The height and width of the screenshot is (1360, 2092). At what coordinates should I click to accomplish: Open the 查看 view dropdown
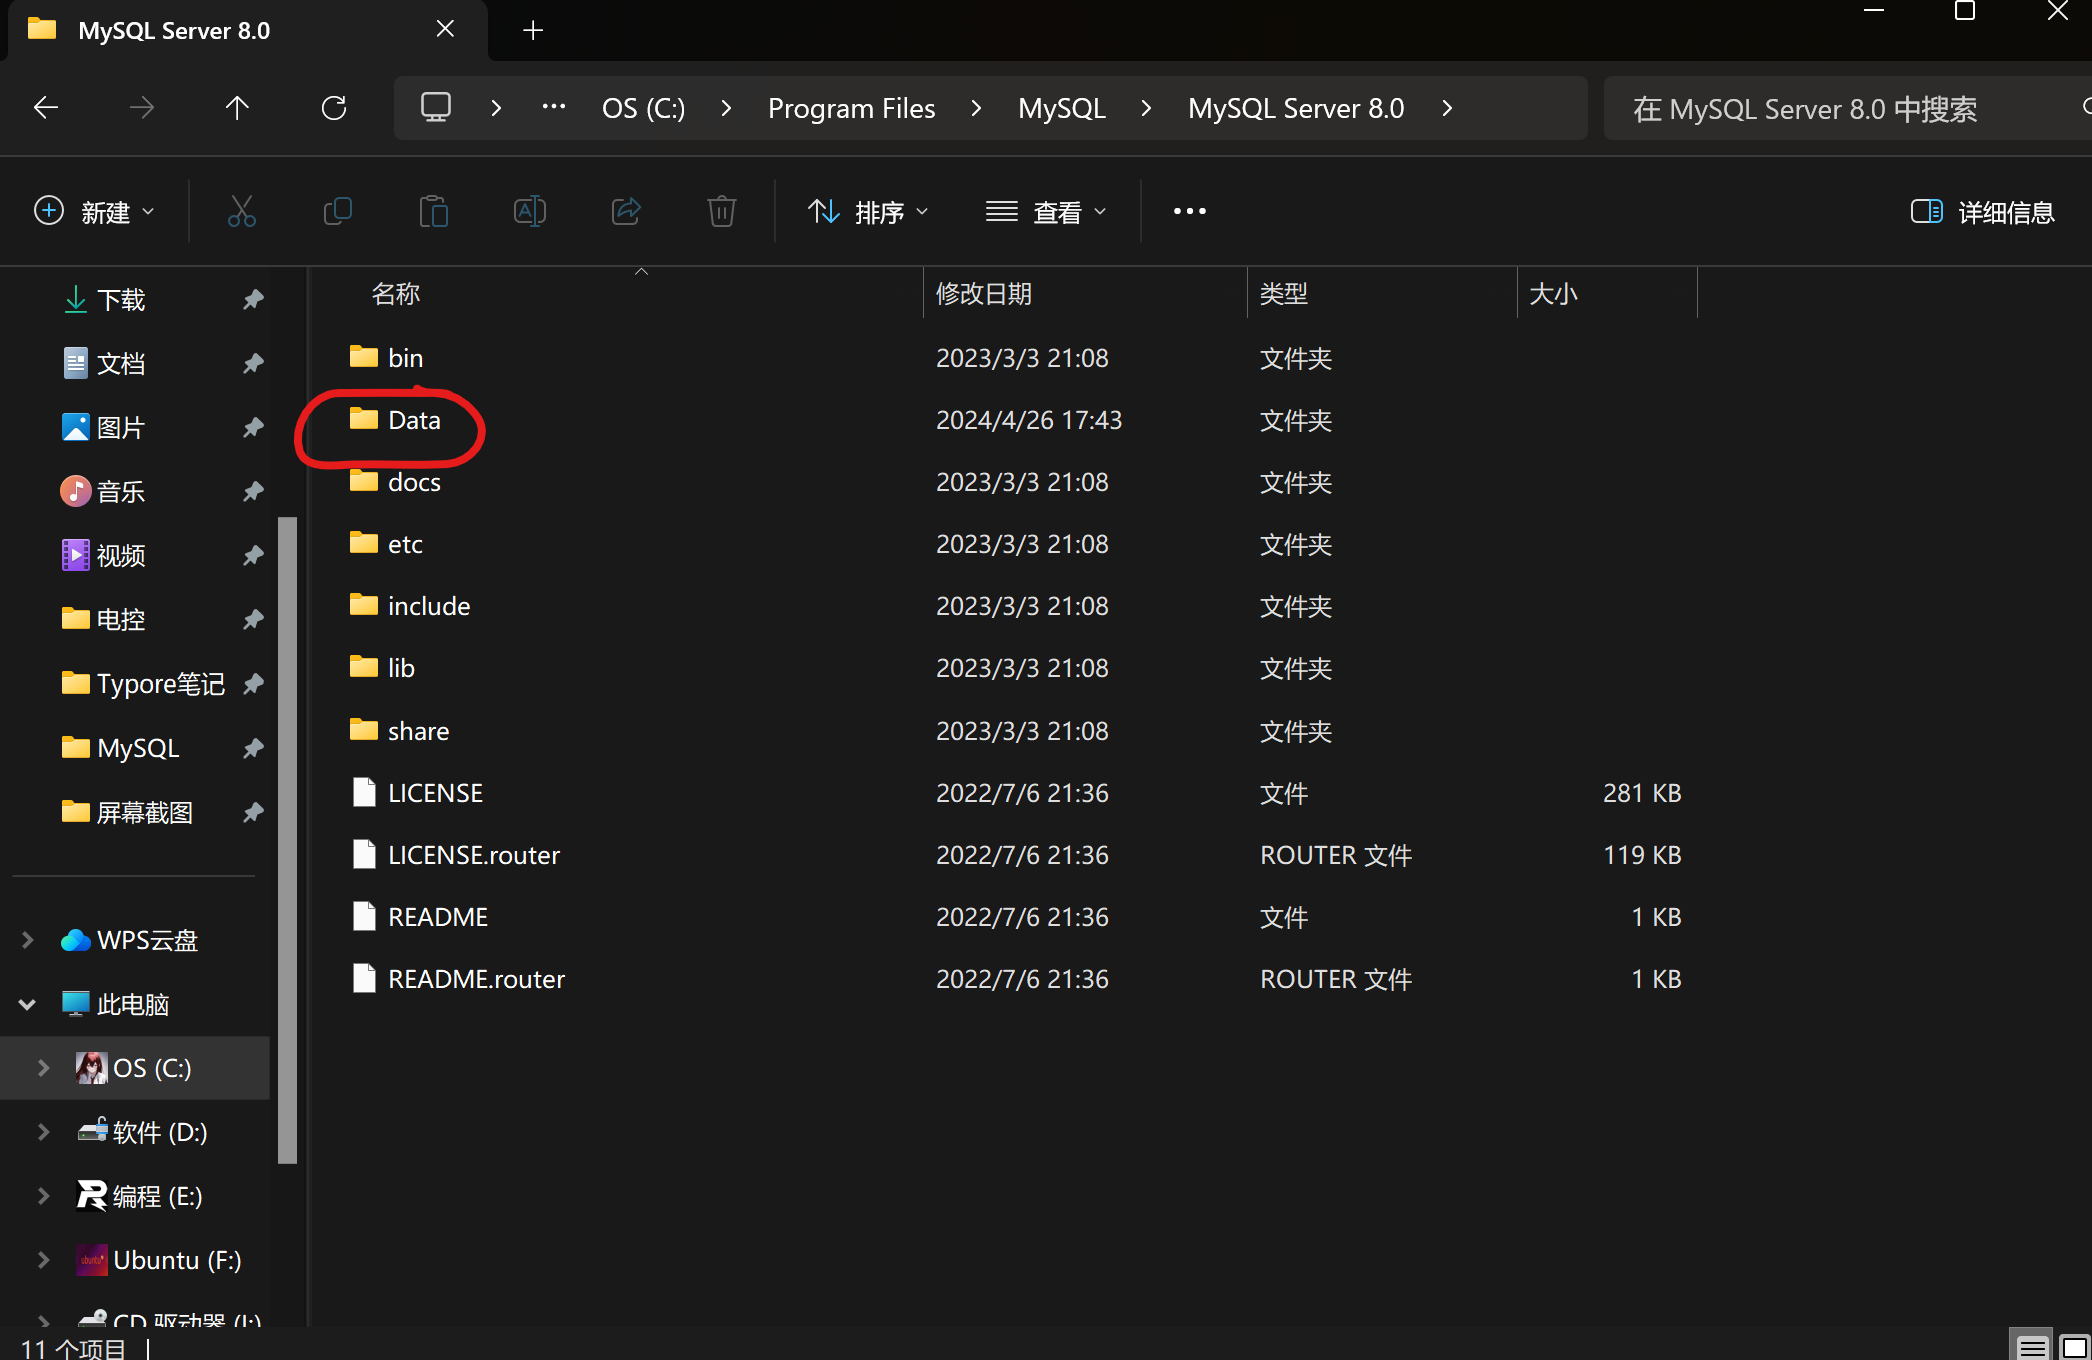[x=1046, y=212]
